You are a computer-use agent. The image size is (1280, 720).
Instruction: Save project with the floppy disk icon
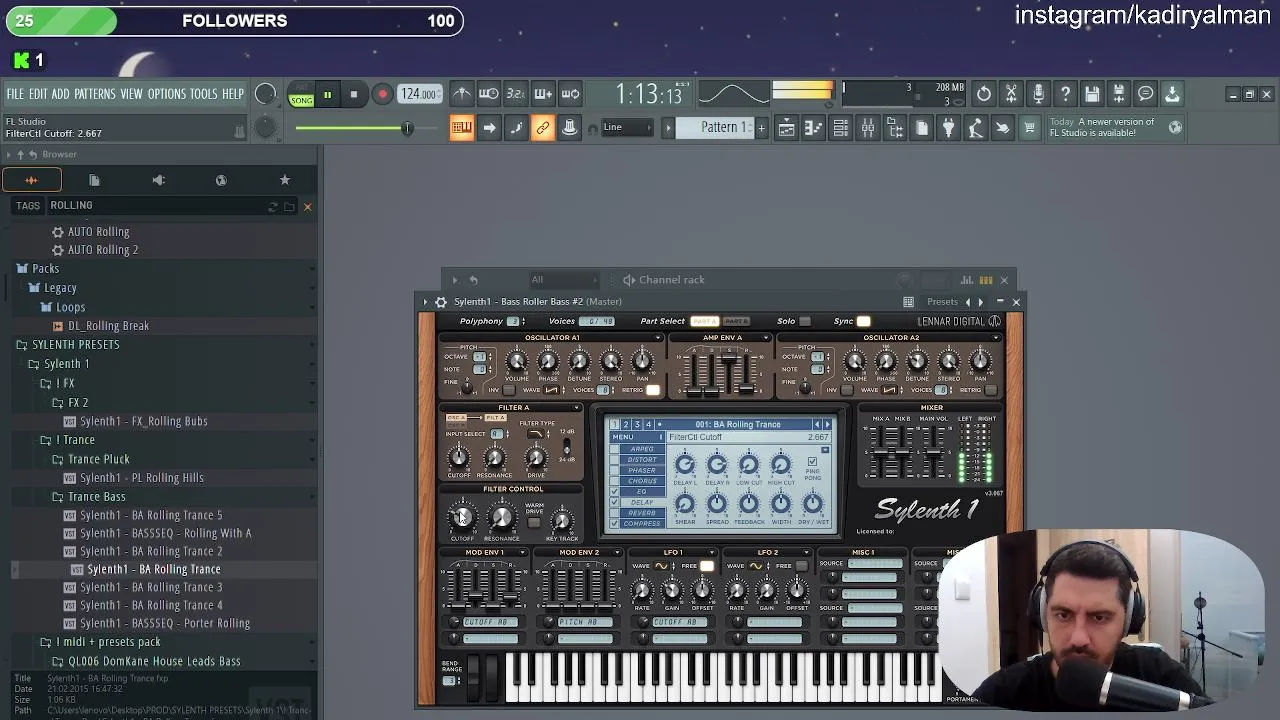[1092, 94]
